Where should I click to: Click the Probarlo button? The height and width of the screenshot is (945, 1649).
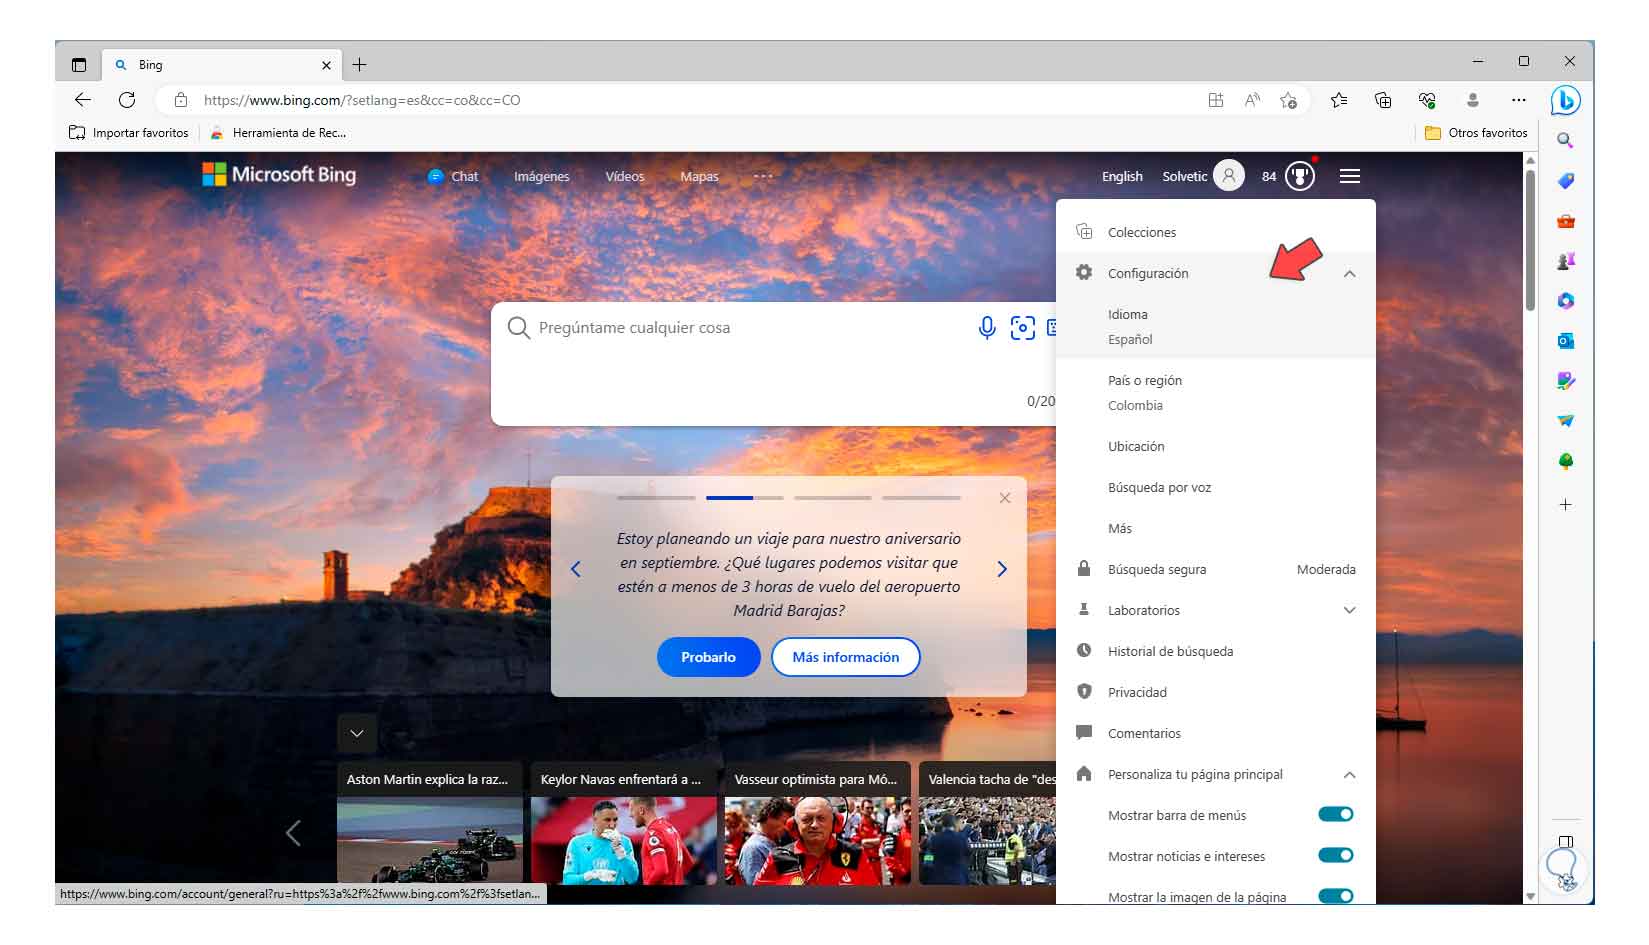point(709,657)
